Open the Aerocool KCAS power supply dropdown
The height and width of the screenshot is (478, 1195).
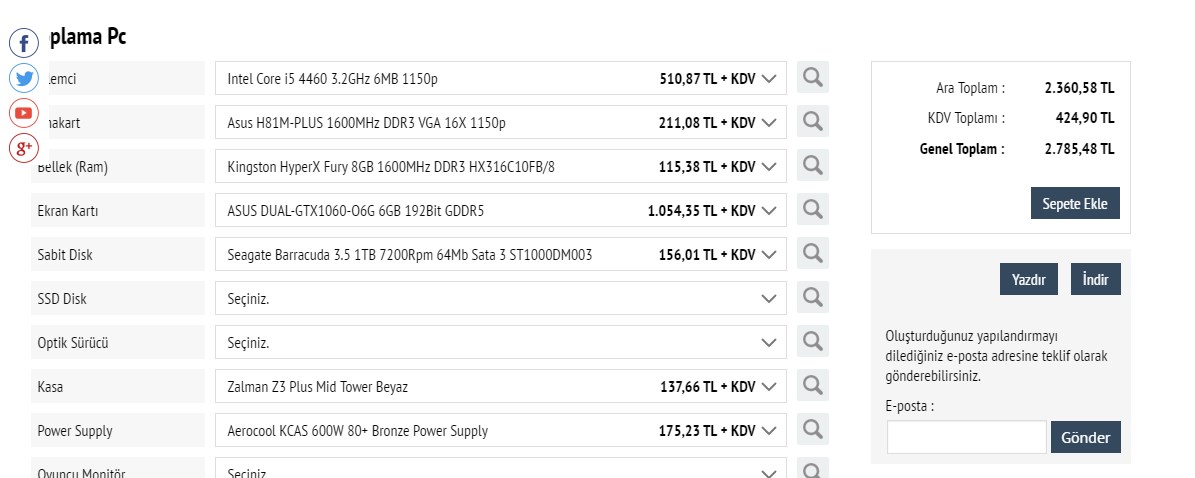click(501, 431)
